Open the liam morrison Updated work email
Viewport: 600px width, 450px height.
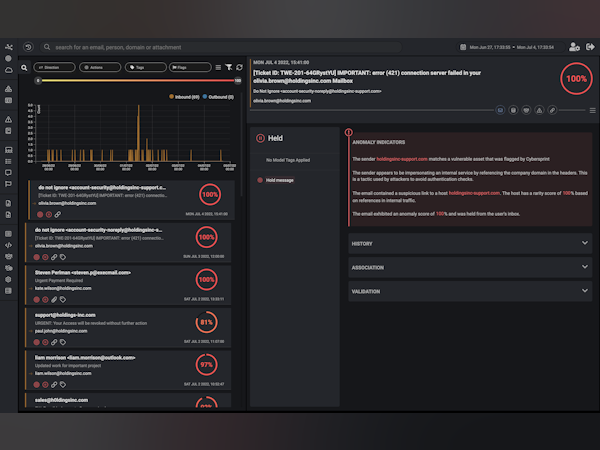(x=128, y=370)
